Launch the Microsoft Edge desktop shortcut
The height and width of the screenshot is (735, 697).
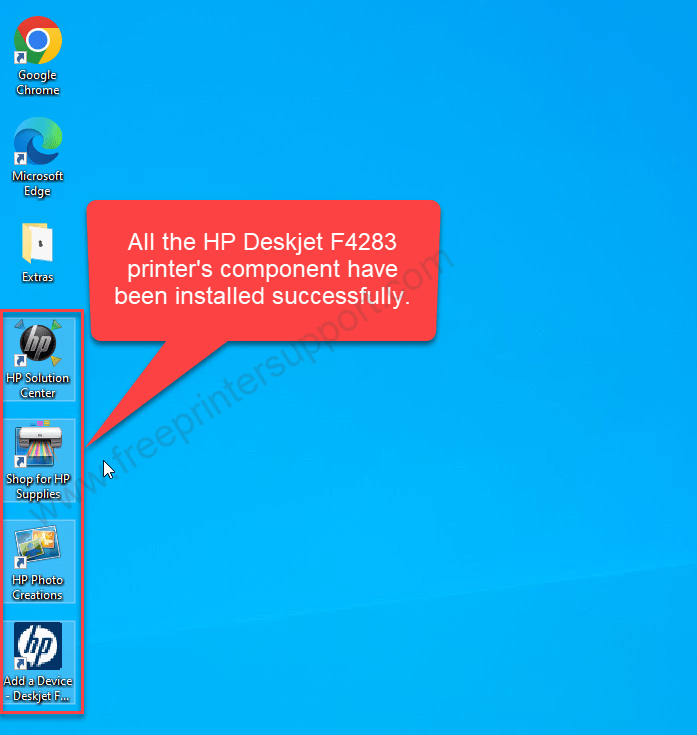37,141
